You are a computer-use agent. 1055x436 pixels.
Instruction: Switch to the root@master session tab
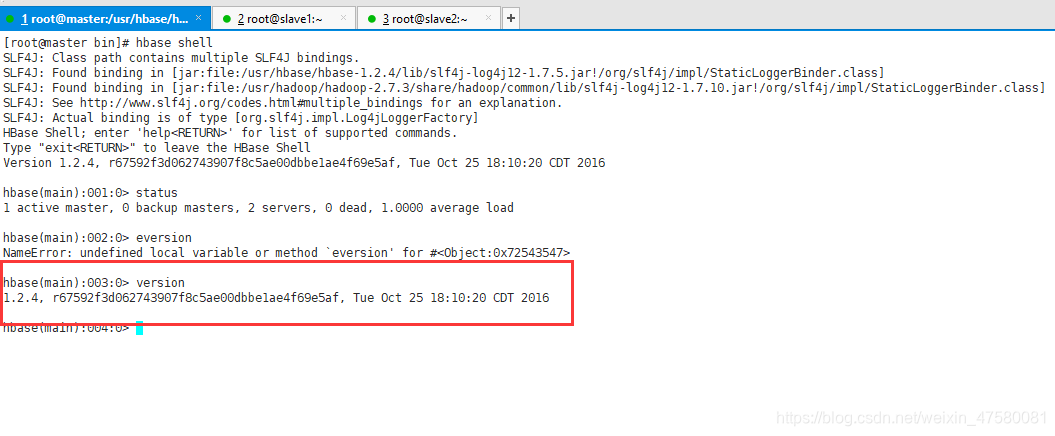pos(106,19)
